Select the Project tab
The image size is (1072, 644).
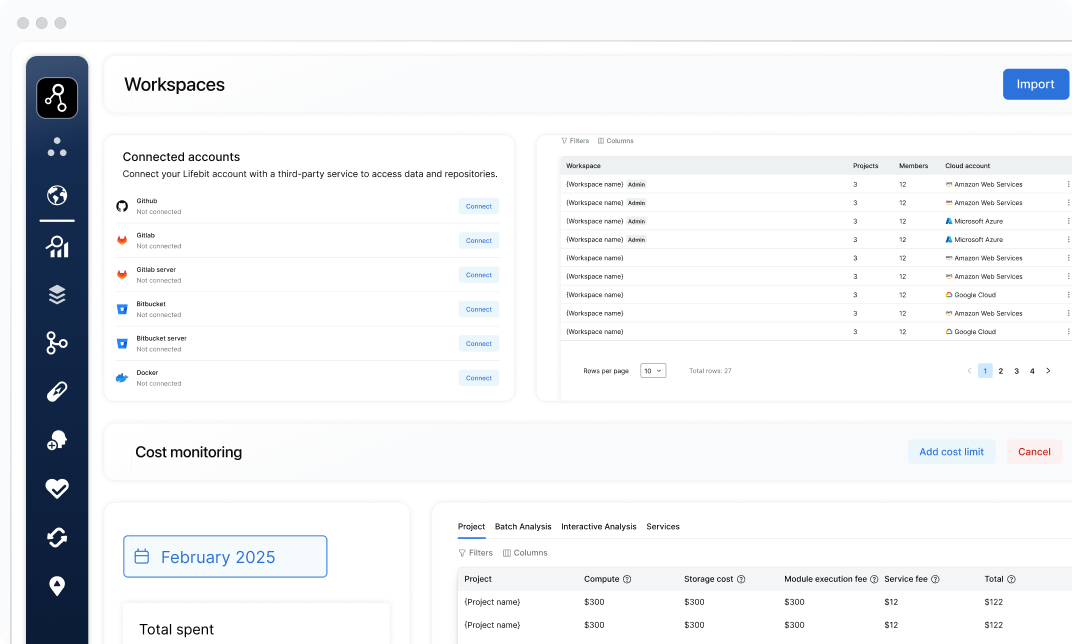[471, 526]
